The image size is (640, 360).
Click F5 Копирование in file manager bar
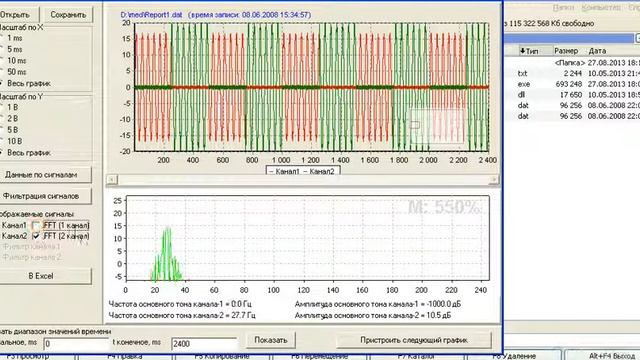coord(222,356)
